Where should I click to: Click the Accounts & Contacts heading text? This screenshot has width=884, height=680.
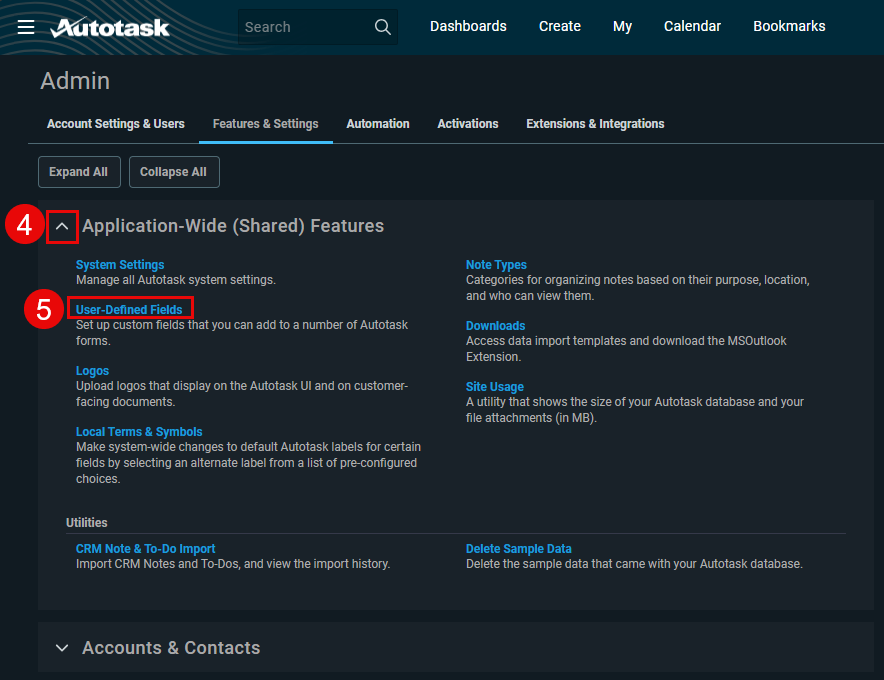click(x=171, y=648)
